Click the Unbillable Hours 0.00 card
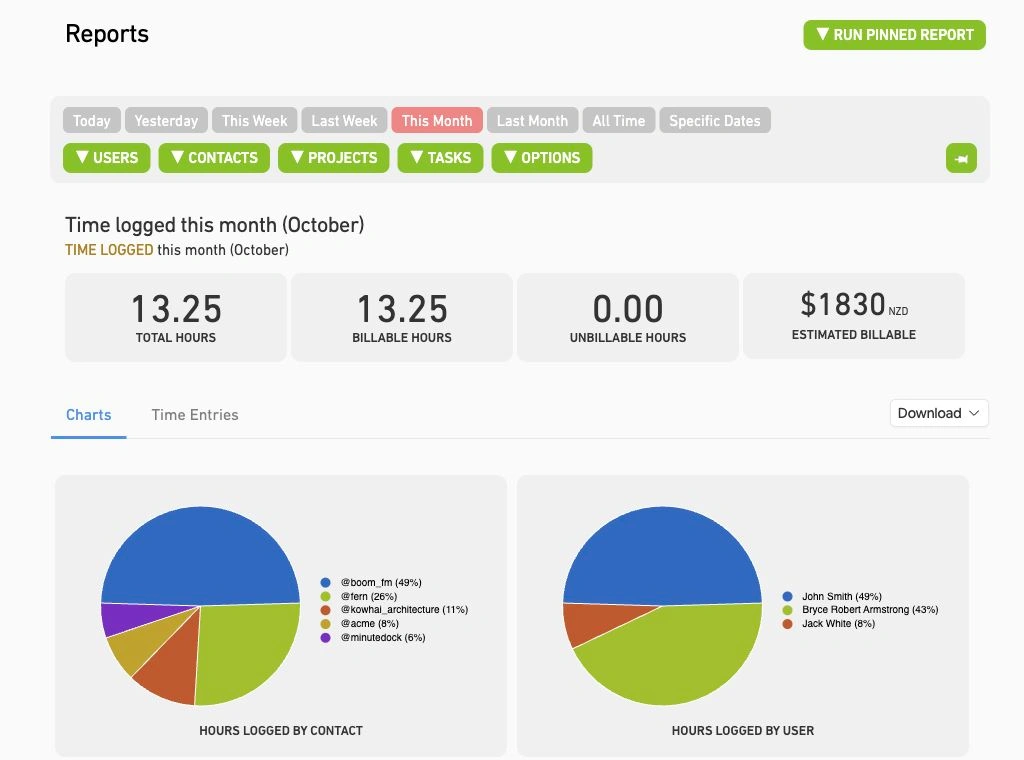Viewport: 1024px width, 760px height. pyautogui.click(x=628, y=317)
